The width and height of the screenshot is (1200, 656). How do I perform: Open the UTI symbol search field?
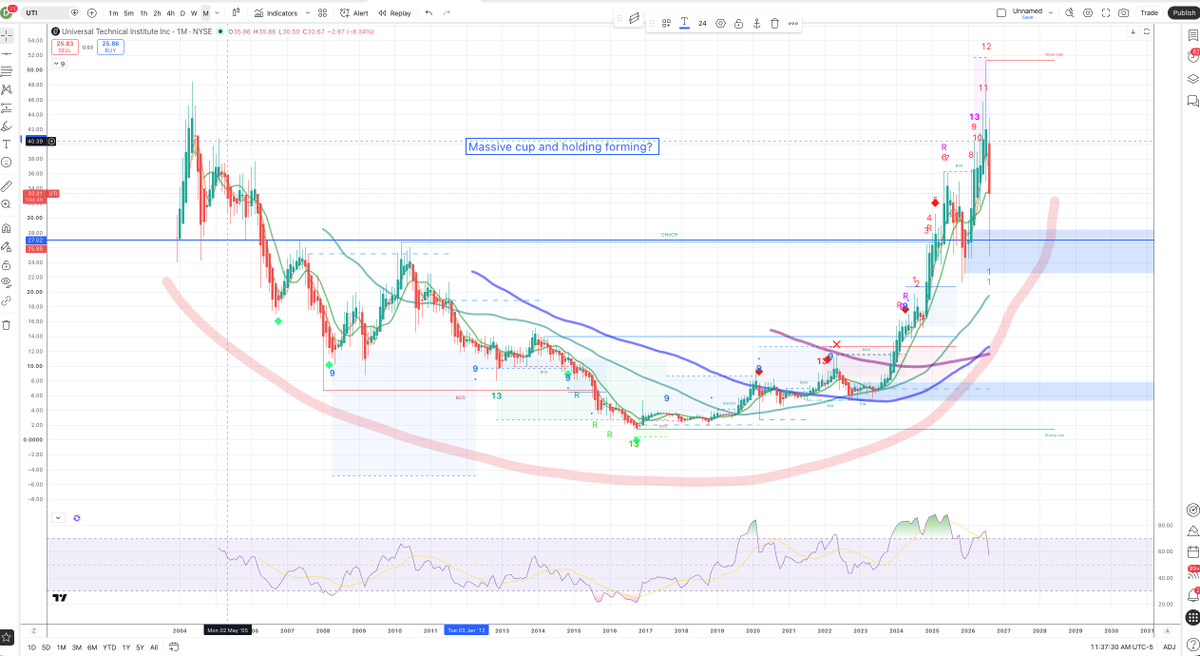[x=53, y=13]
